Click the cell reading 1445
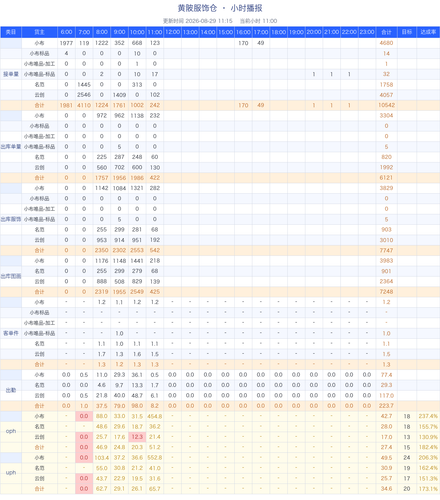440x500 pixels. pyautogui.click(x=84, y=85)
